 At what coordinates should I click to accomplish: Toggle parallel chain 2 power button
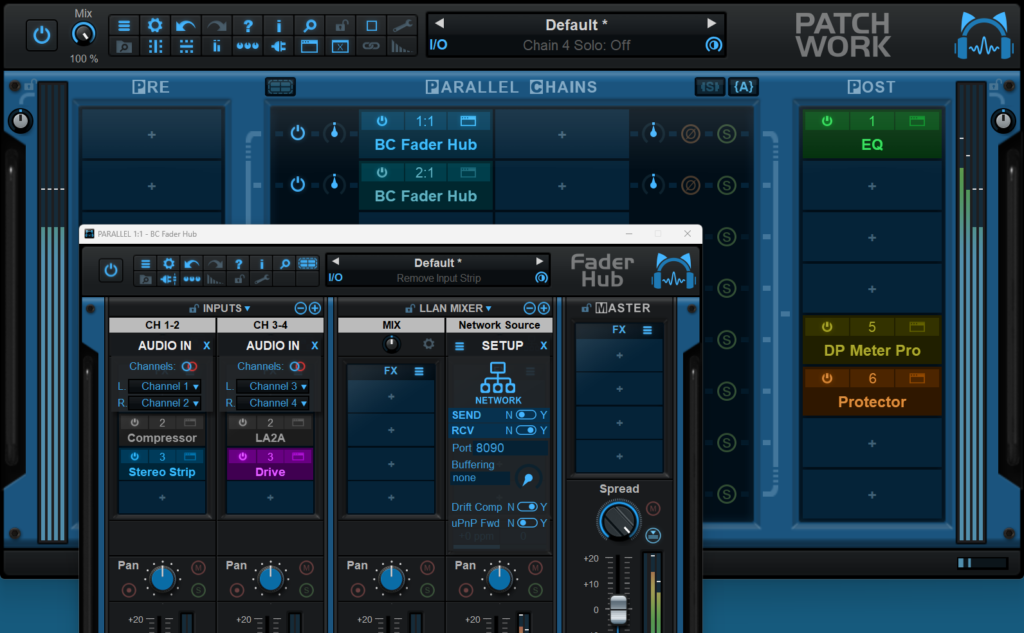click(298, 184)
